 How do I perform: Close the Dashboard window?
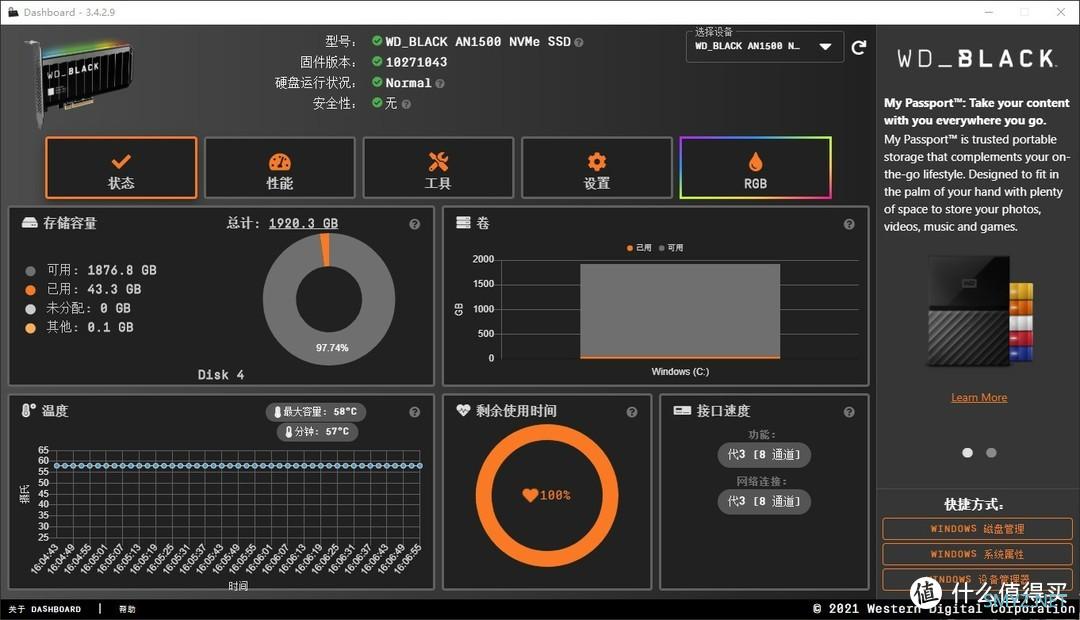pos(1061,12)
